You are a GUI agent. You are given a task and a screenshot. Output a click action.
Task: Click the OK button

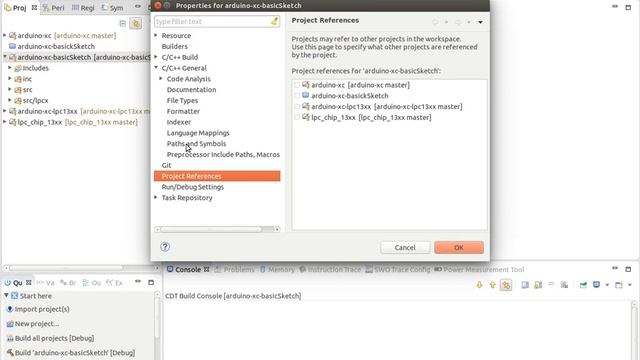click(x=459, y=247)
